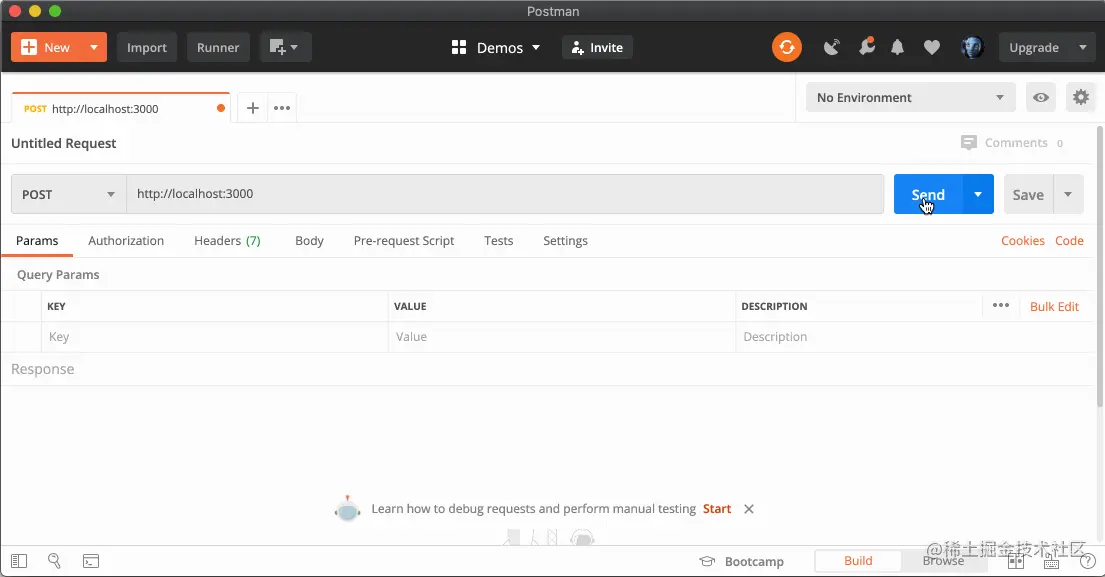Click the two-pane layout icon
Screen dimensions: 1105x577
tap(1016, 562)
